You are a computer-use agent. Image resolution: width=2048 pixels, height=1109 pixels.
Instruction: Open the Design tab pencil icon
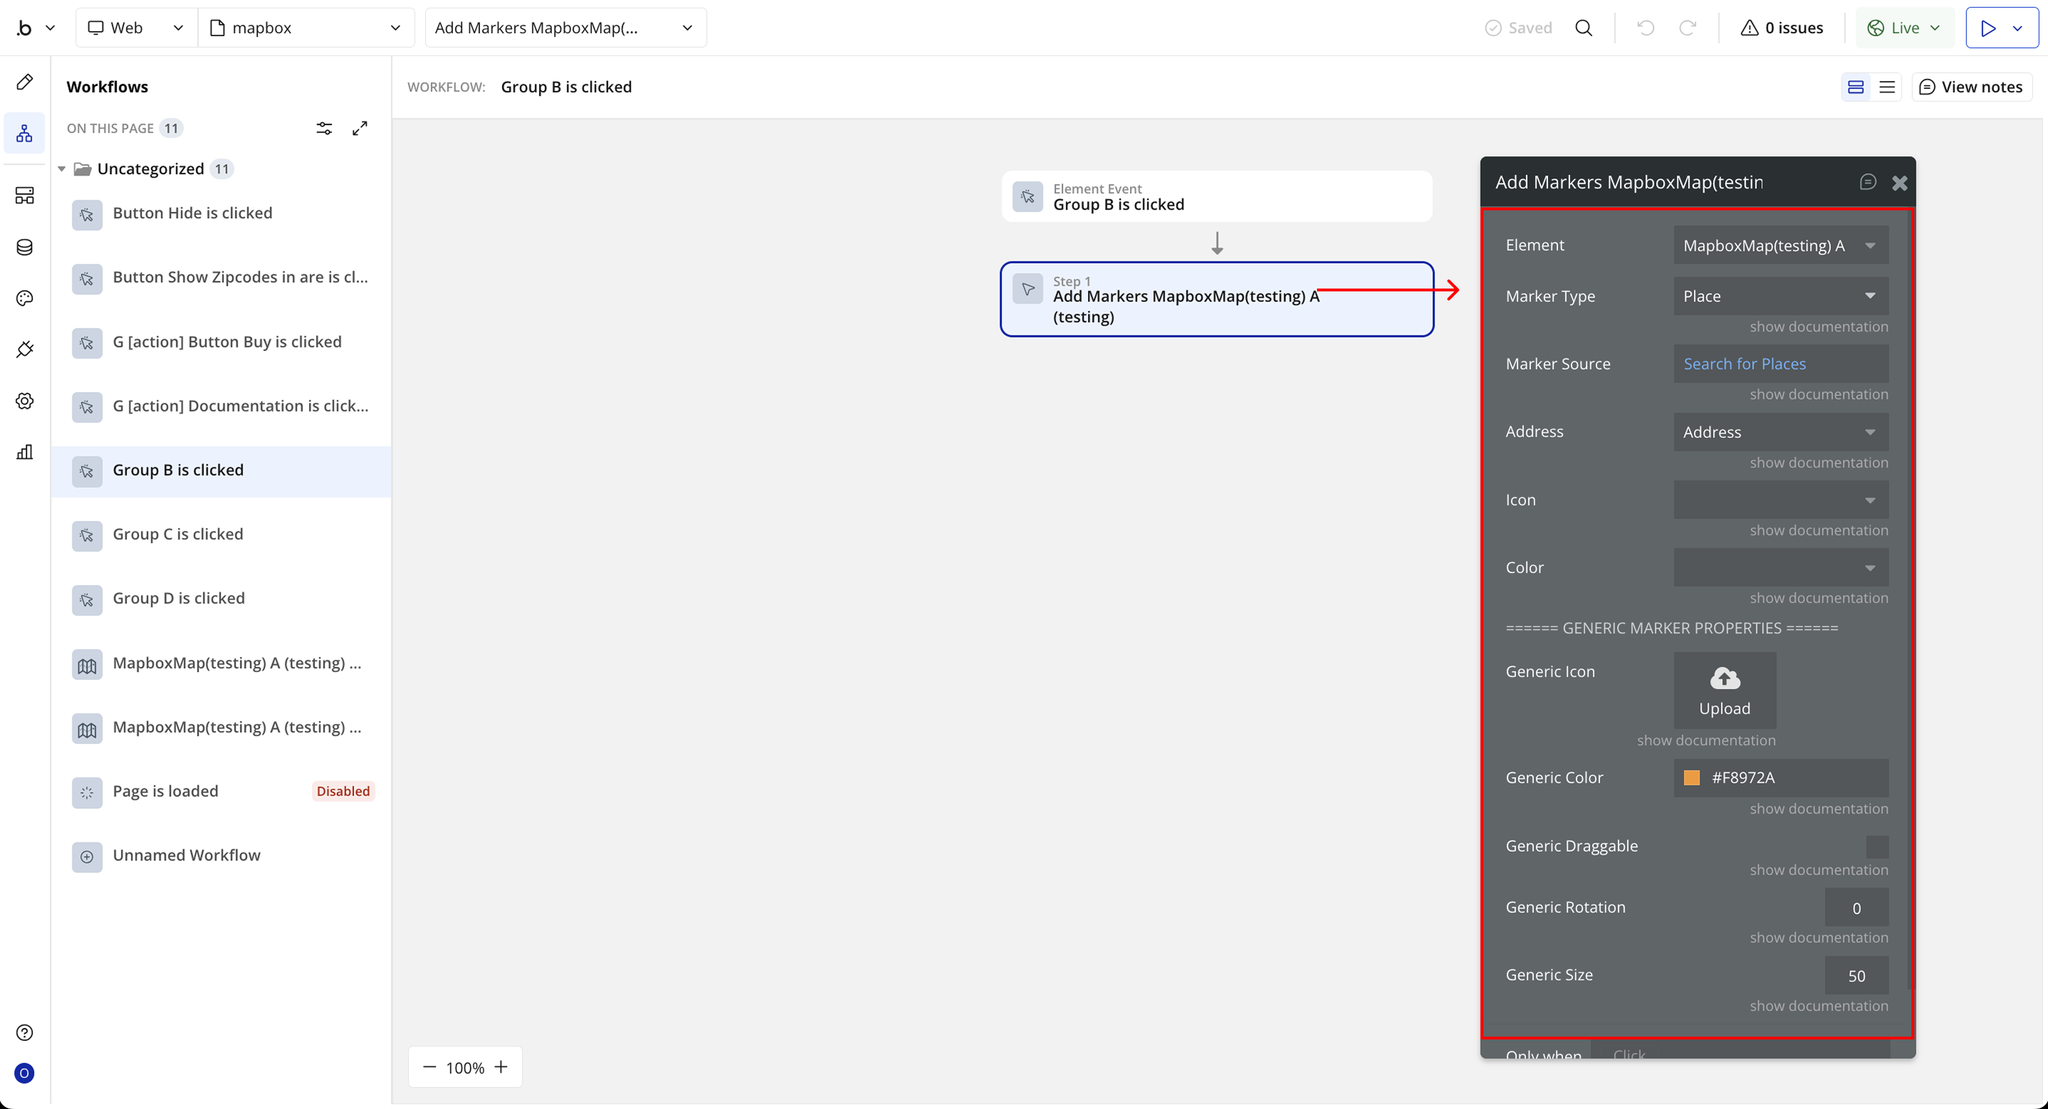pos(25,82)
